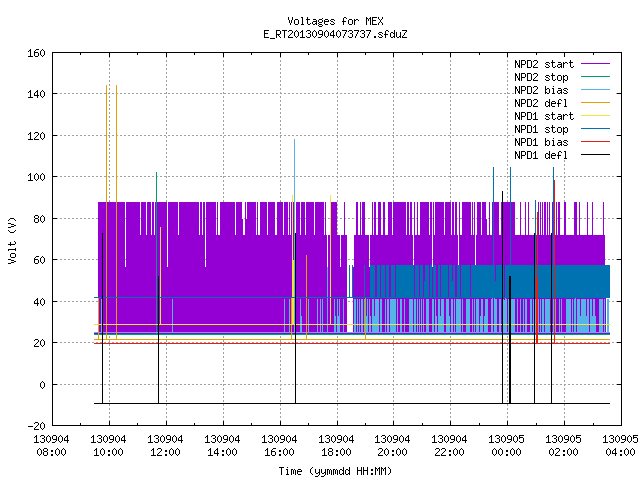Click the x-axis tick label 130904 22:00
The image size is (640, 480).
pyautogui.click(x=449, y=446)
